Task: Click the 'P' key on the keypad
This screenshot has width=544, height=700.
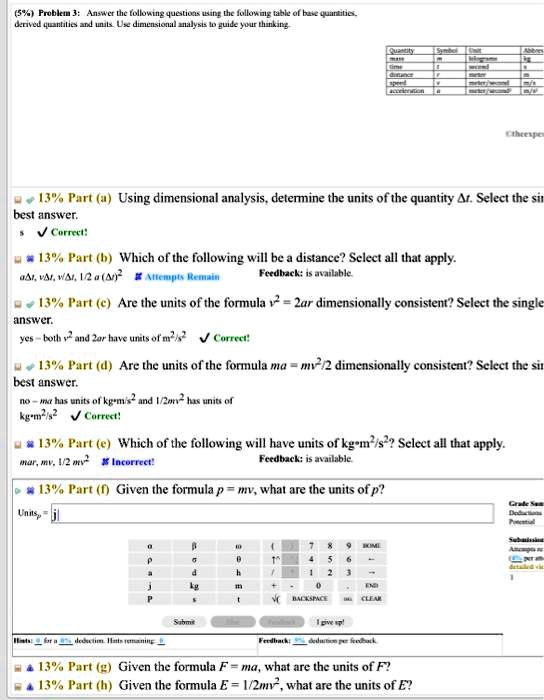Action: [150, 599]
